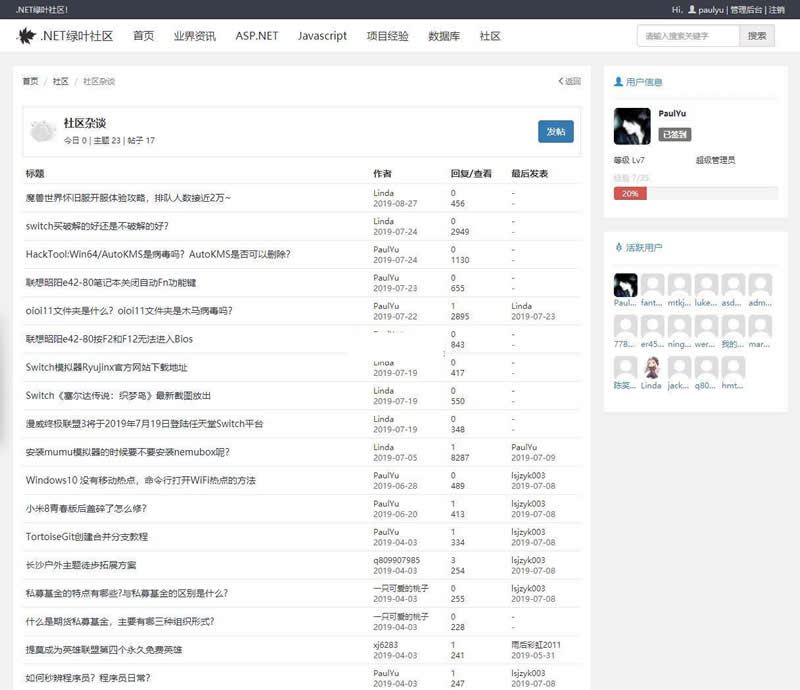Open post 私募基金的特点有哪些?

[127, 593]
